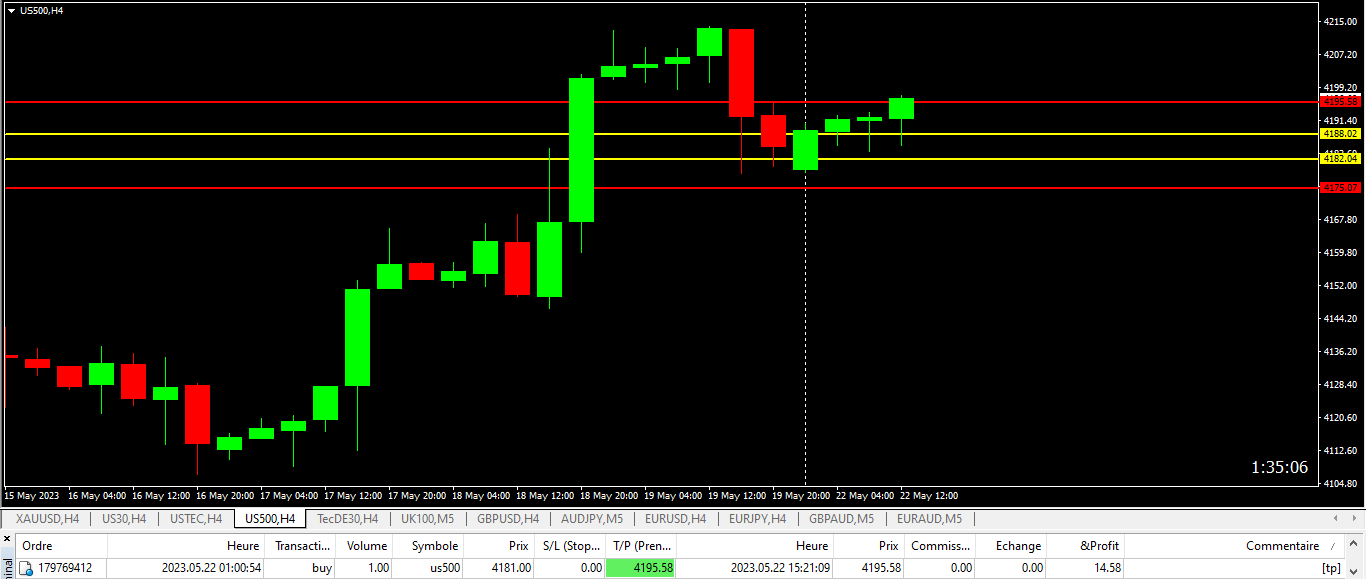Viewport: 1366px width, 579px height.
Task: Select the yellow 4182.04 price line label
Action: tap(1340, 158)
